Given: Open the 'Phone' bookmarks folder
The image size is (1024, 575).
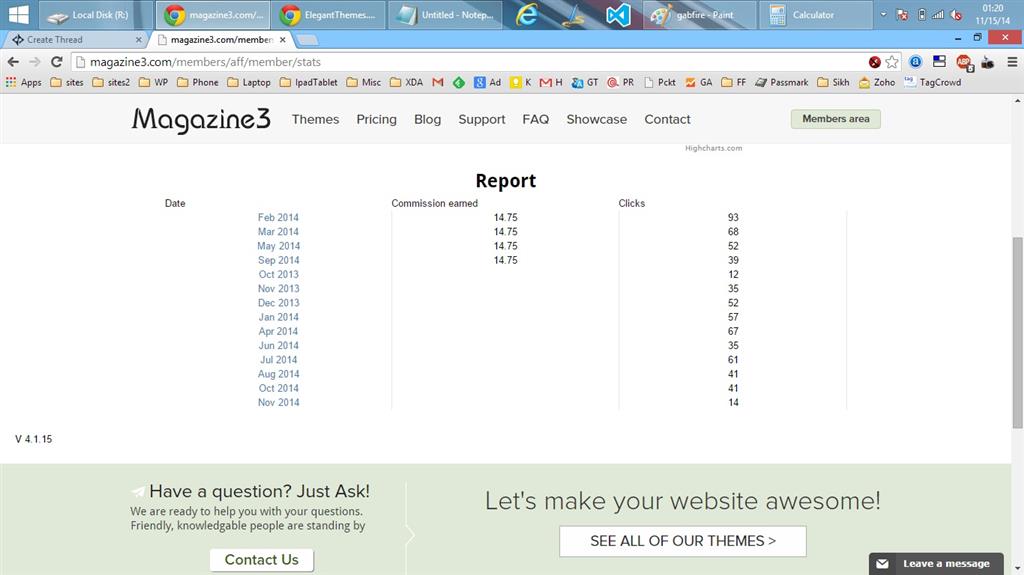Looking at the screenshot, I should [x=198, y=82].
